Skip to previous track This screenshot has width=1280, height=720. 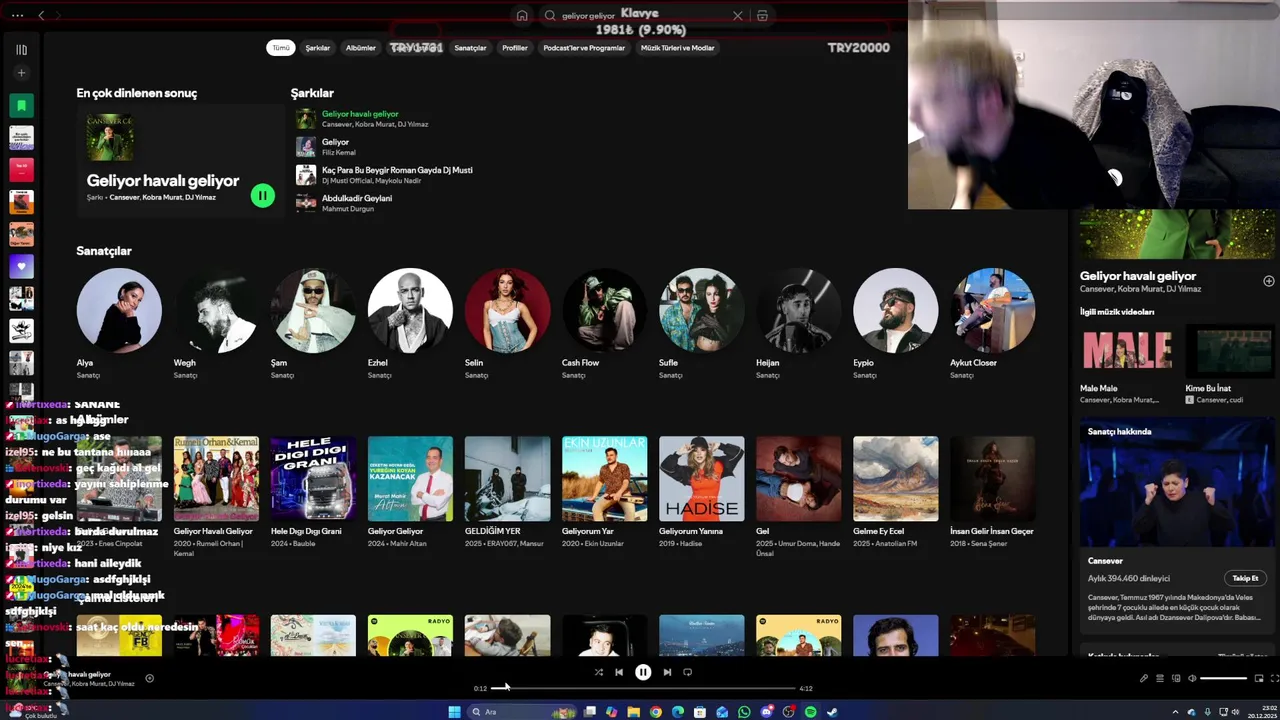pos(619,672)
